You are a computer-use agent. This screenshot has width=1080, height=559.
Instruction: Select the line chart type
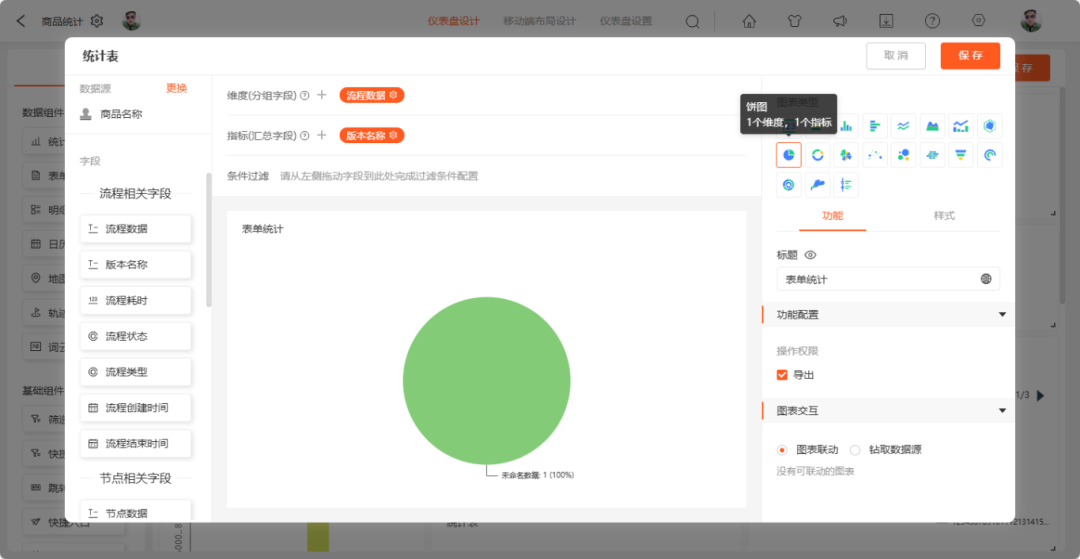(x=904, y=126)
